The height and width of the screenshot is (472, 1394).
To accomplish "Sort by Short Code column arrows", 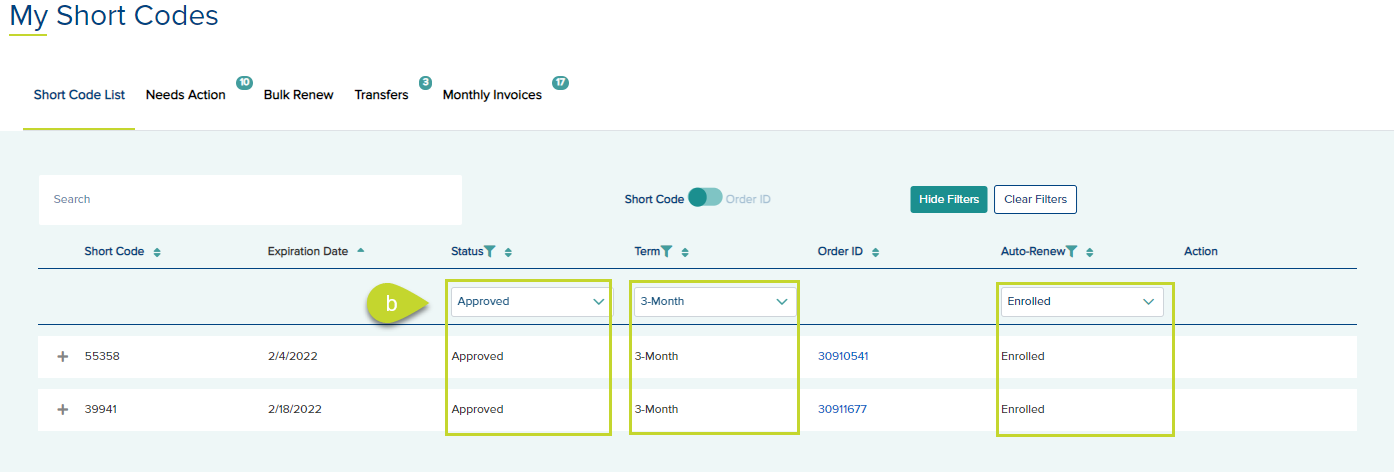I will [x=157, y=252].
